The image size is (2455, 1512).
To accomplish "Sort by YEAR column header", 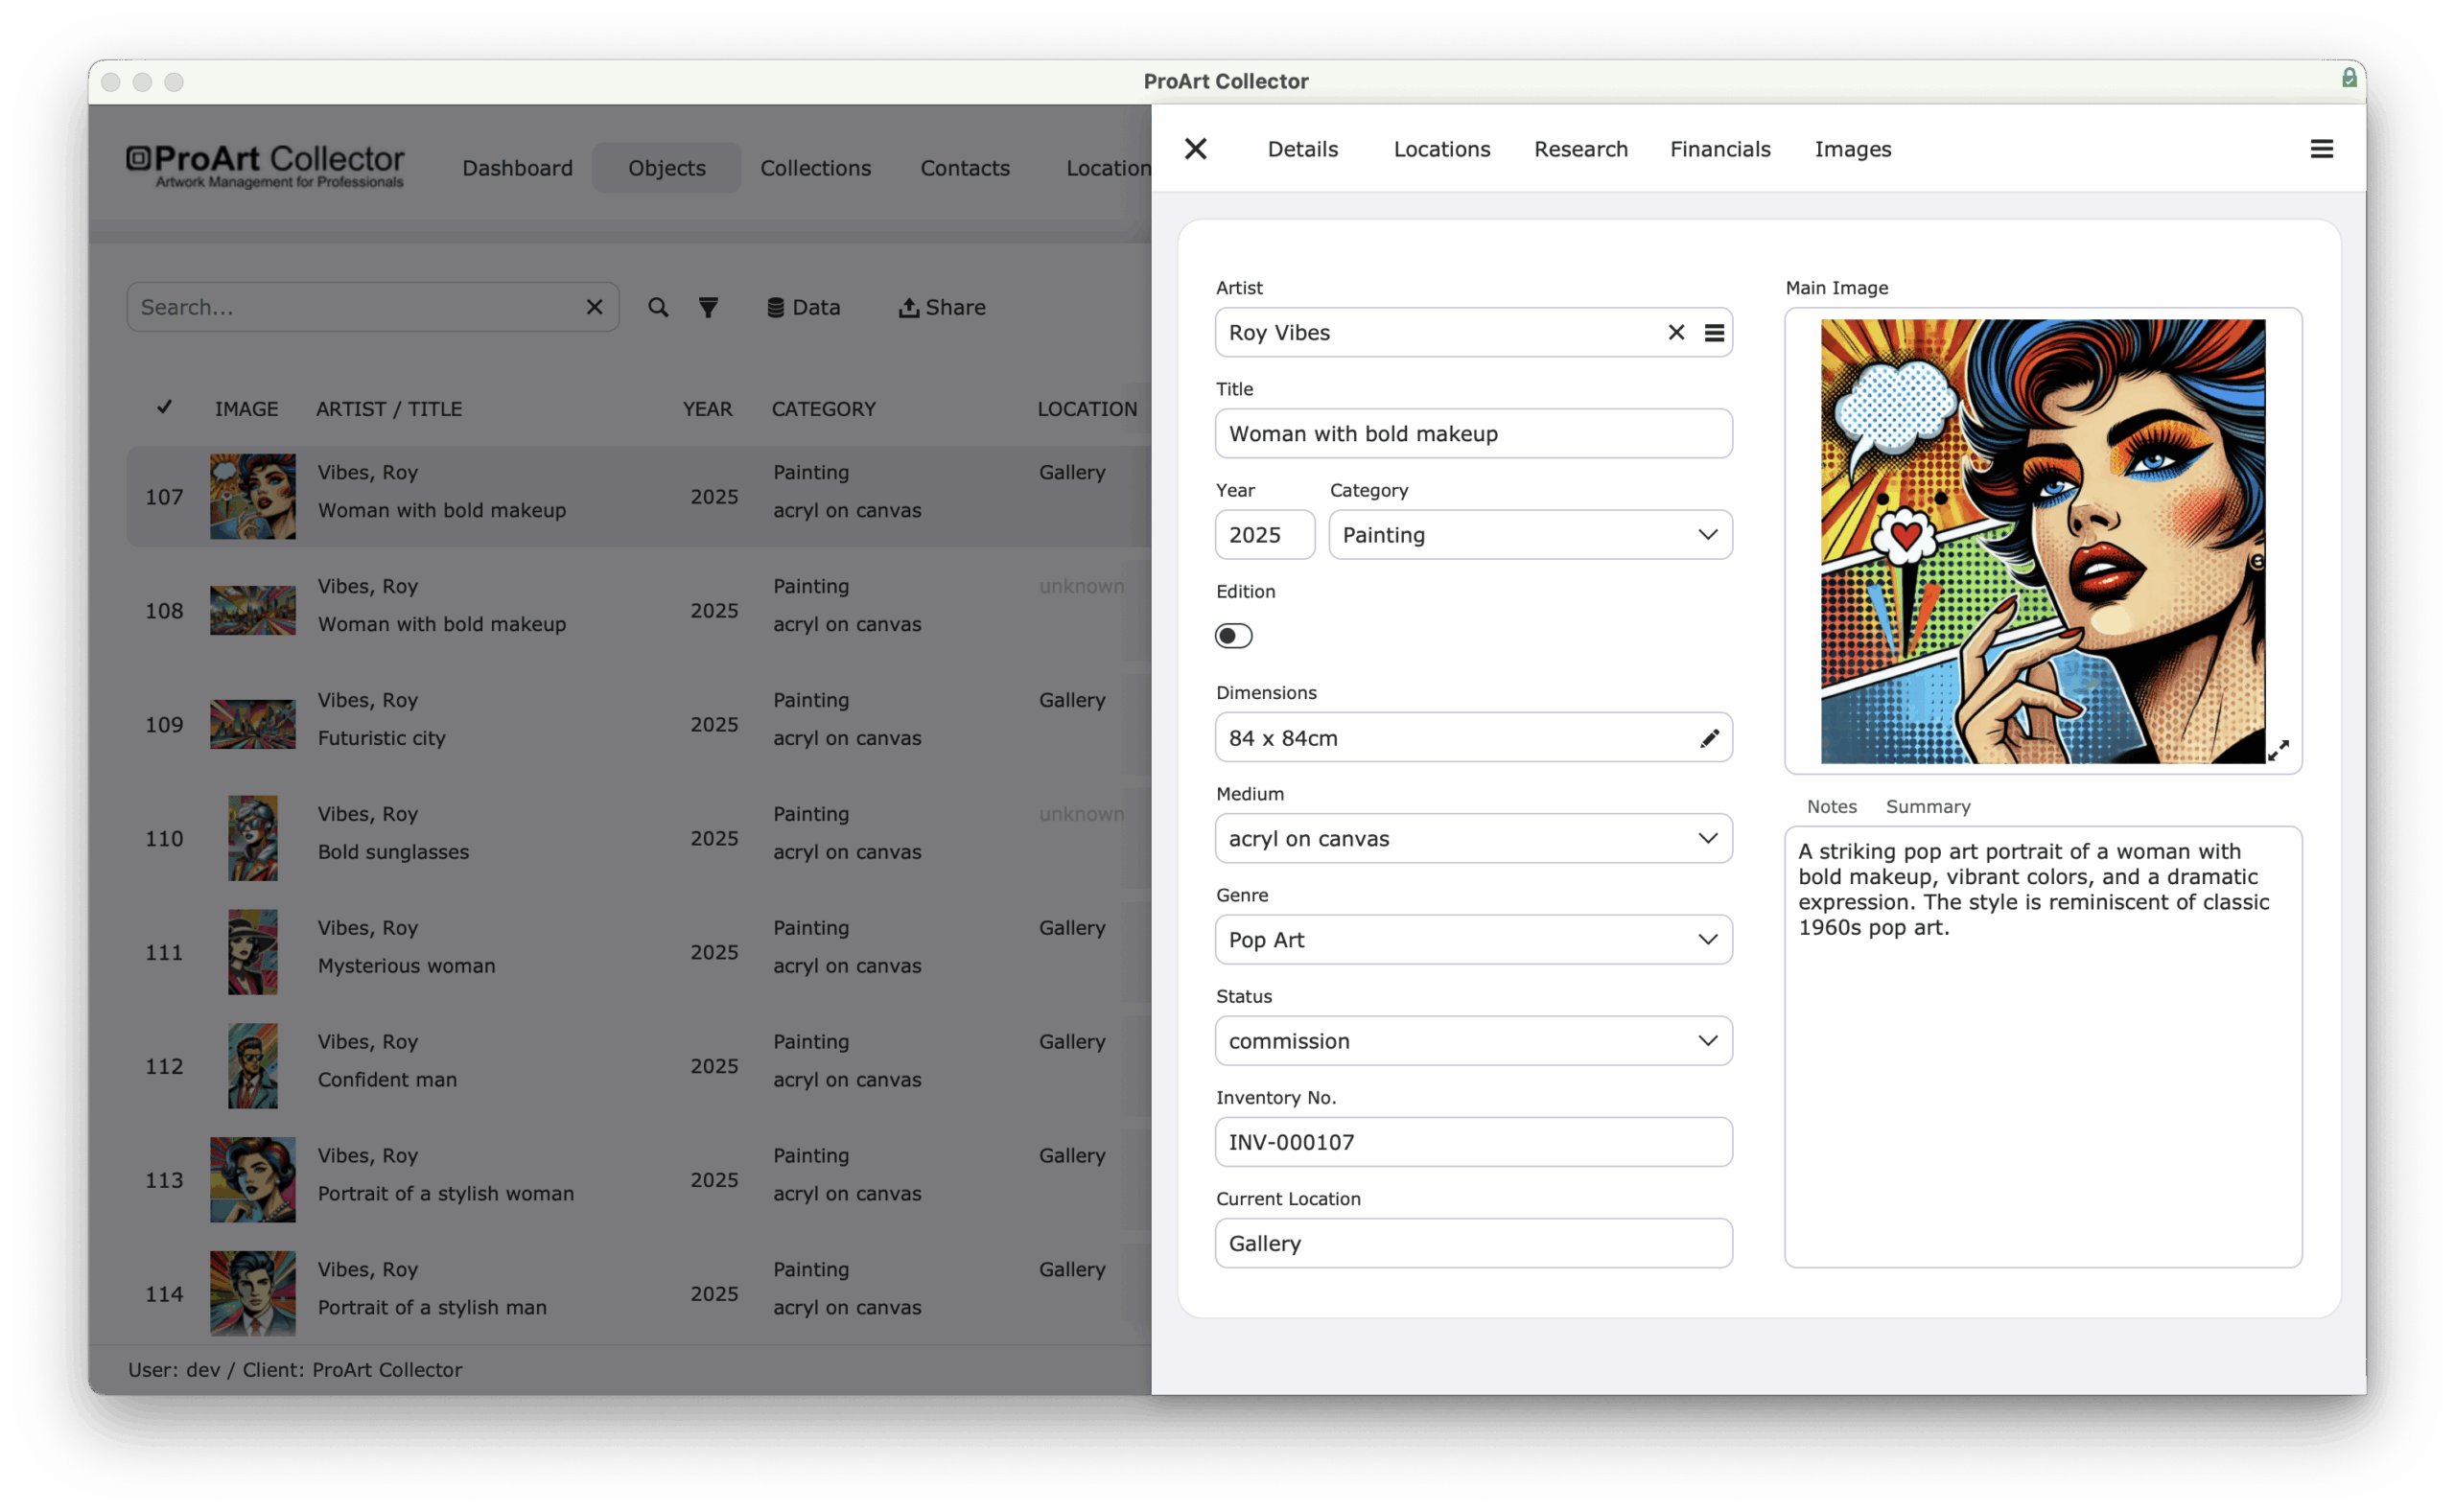I will (x=707, y=409).
